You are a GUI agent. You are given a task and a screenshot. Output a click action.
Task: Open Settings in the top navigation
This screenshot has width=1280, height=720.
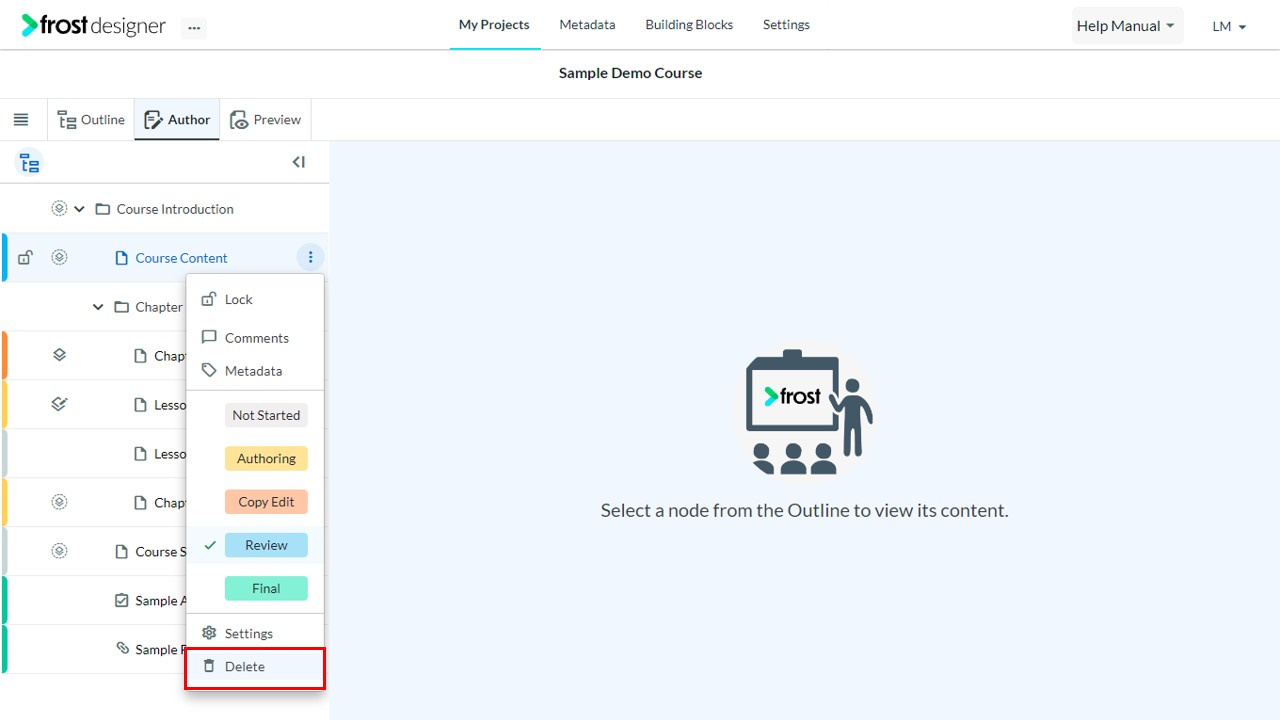[786, 25]
